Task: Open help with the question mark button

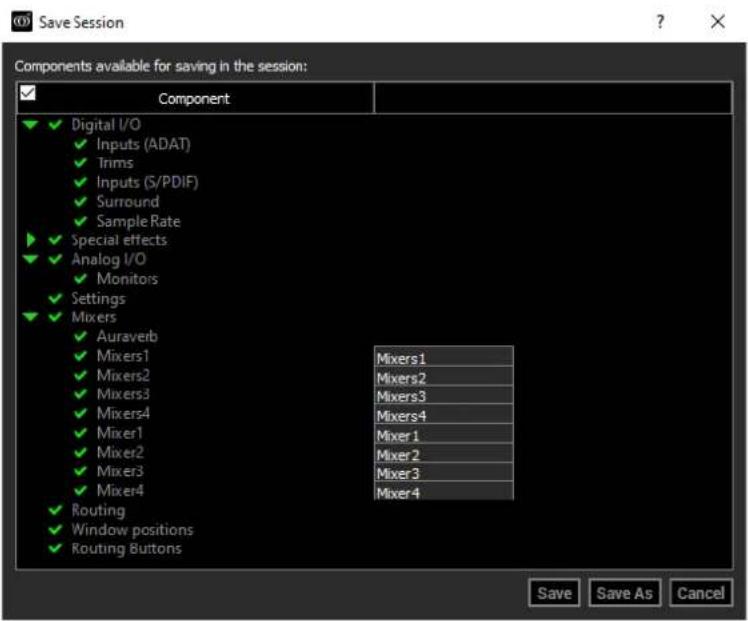Action: (660, 21)
